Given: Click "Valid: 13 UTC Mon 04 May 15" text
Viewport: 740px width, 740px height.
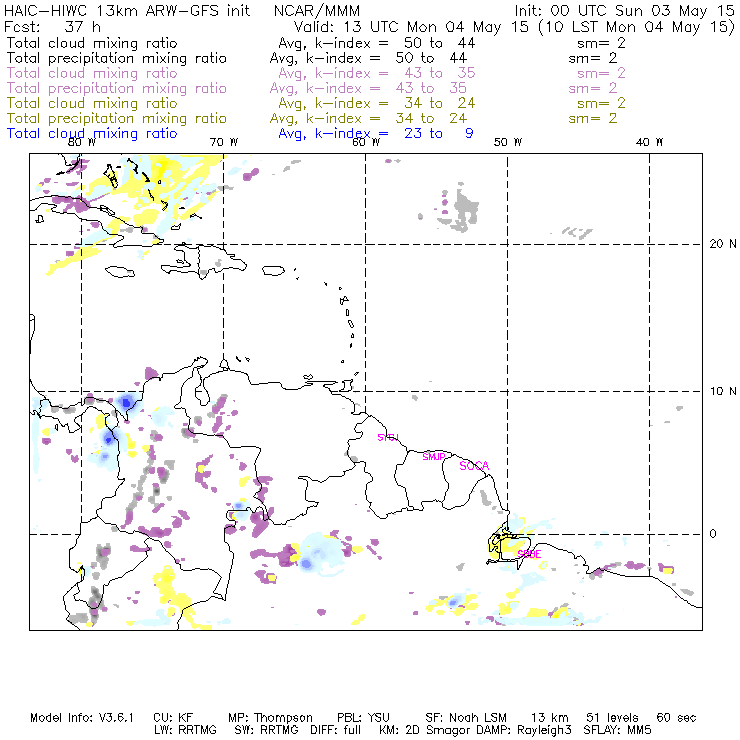Looking at the screenshot, I should [x=411, y=27].
